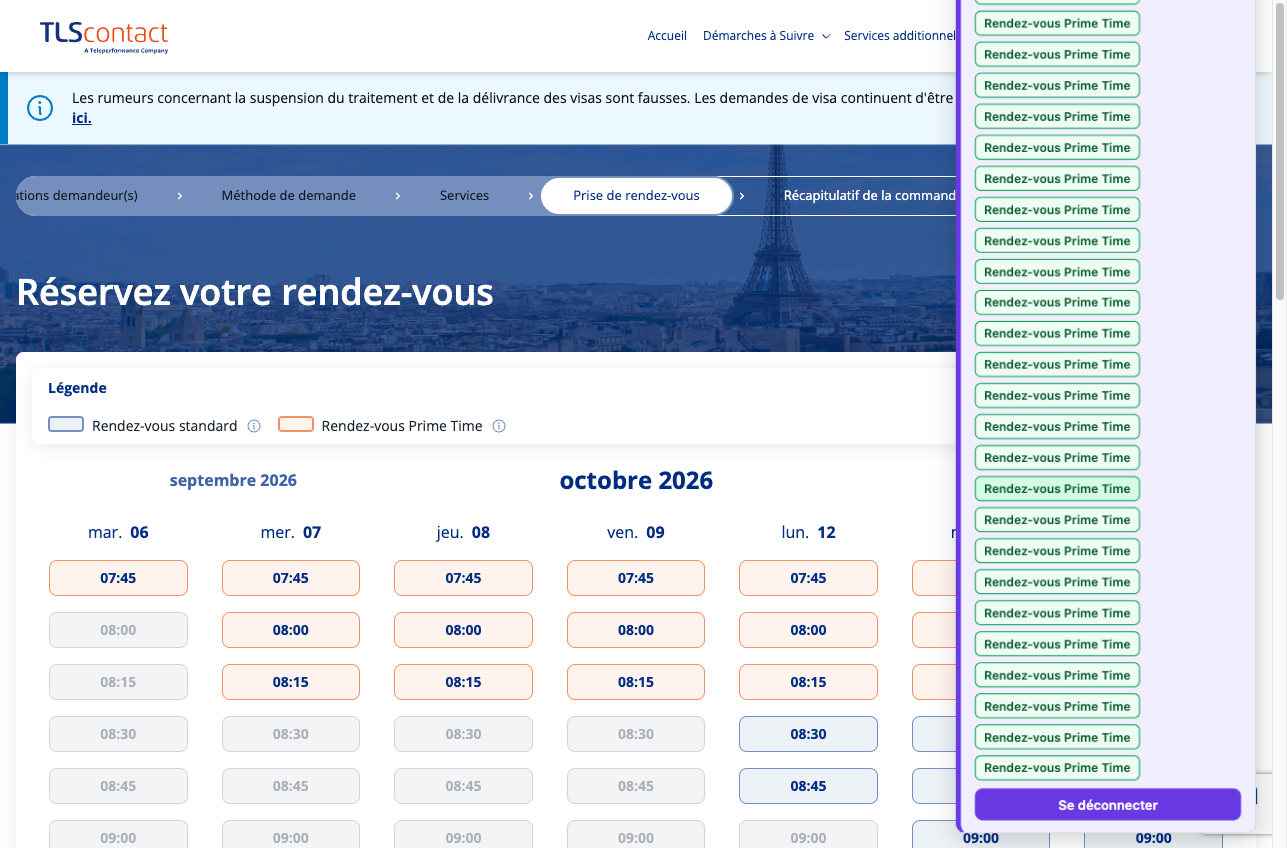Book 08:00 on jeu. 08
Viewport: 1287px width, 848px height.
[x=463, y=630]
